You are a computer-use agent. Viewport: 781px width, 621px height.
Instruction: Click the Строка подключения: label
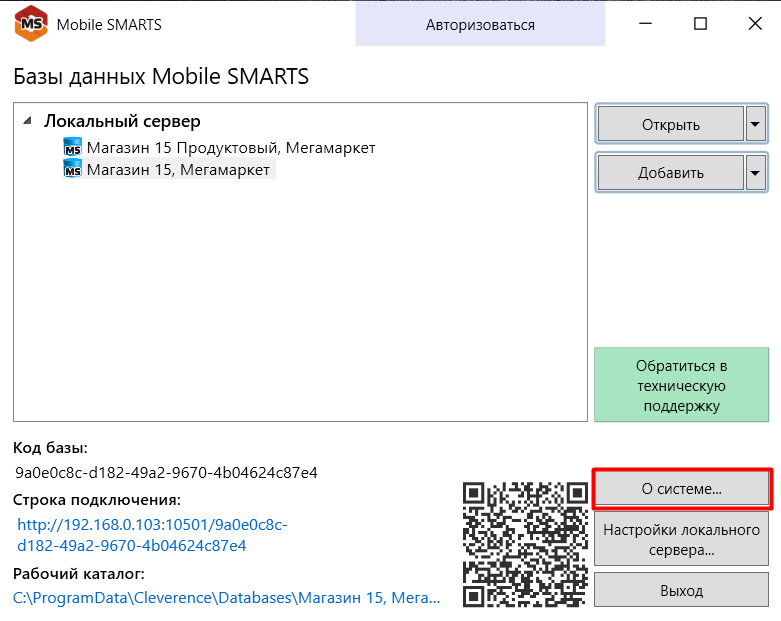(x=97, y=499)
